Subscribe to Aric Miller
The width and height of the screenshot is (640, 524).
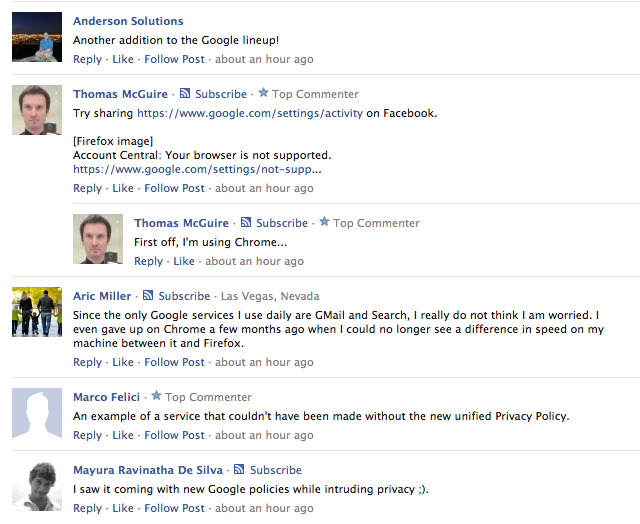(x=184, y=296)
